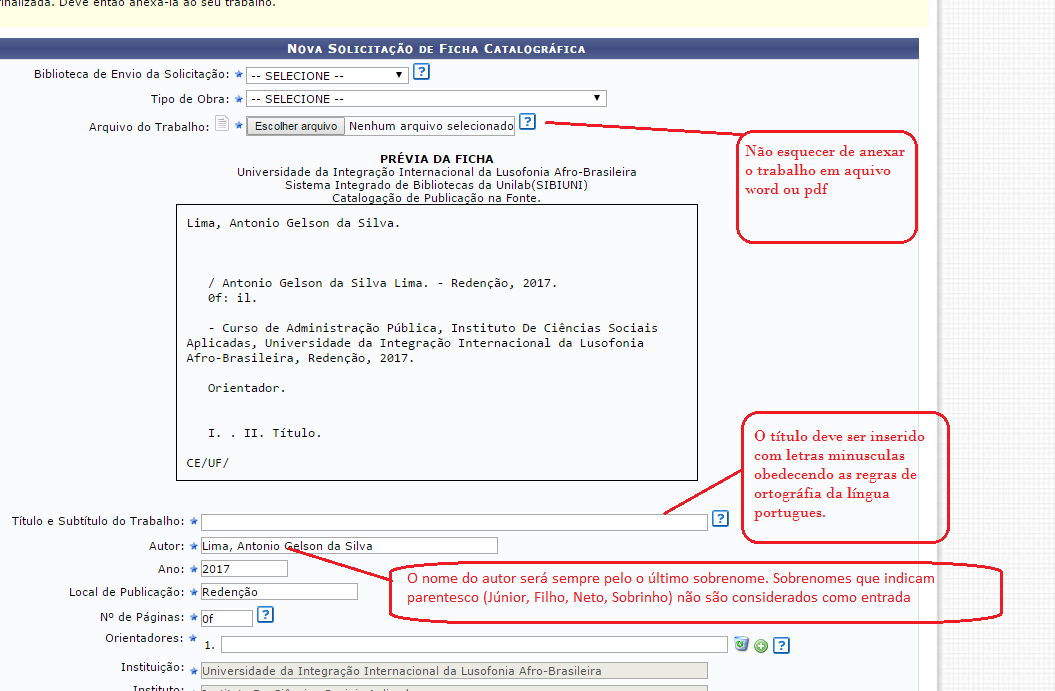Open help icon at end of Orientadores row

(x=782, y=645)
